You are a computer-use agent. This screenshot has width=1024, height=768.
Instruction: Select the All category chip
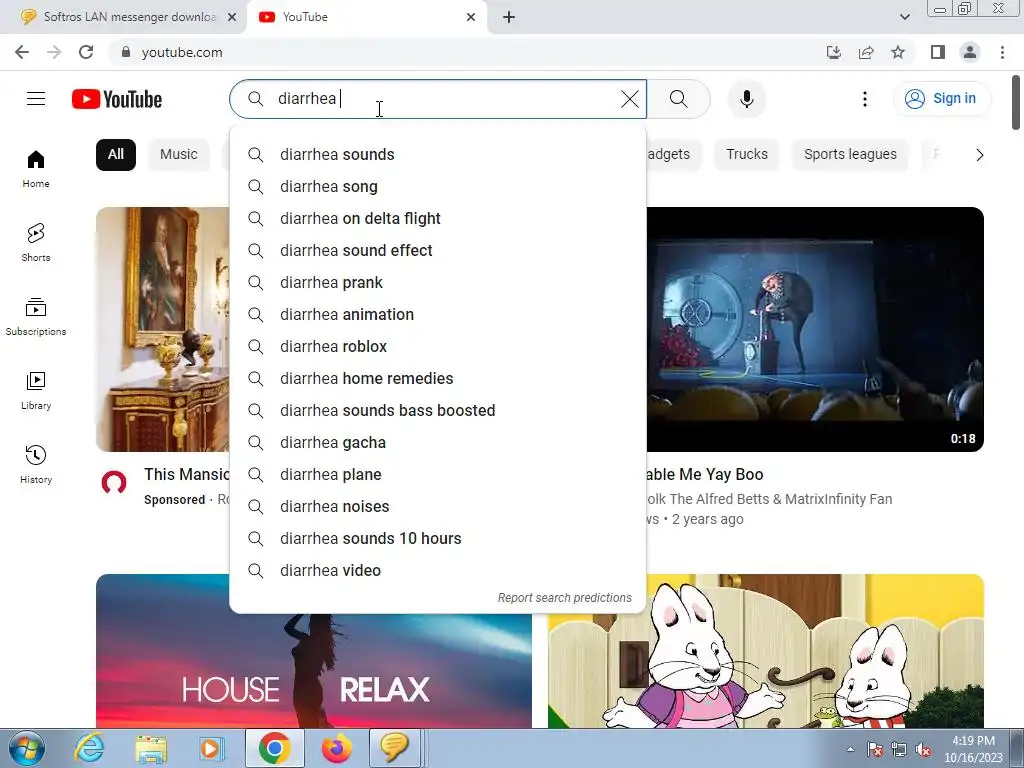(116, 155)
